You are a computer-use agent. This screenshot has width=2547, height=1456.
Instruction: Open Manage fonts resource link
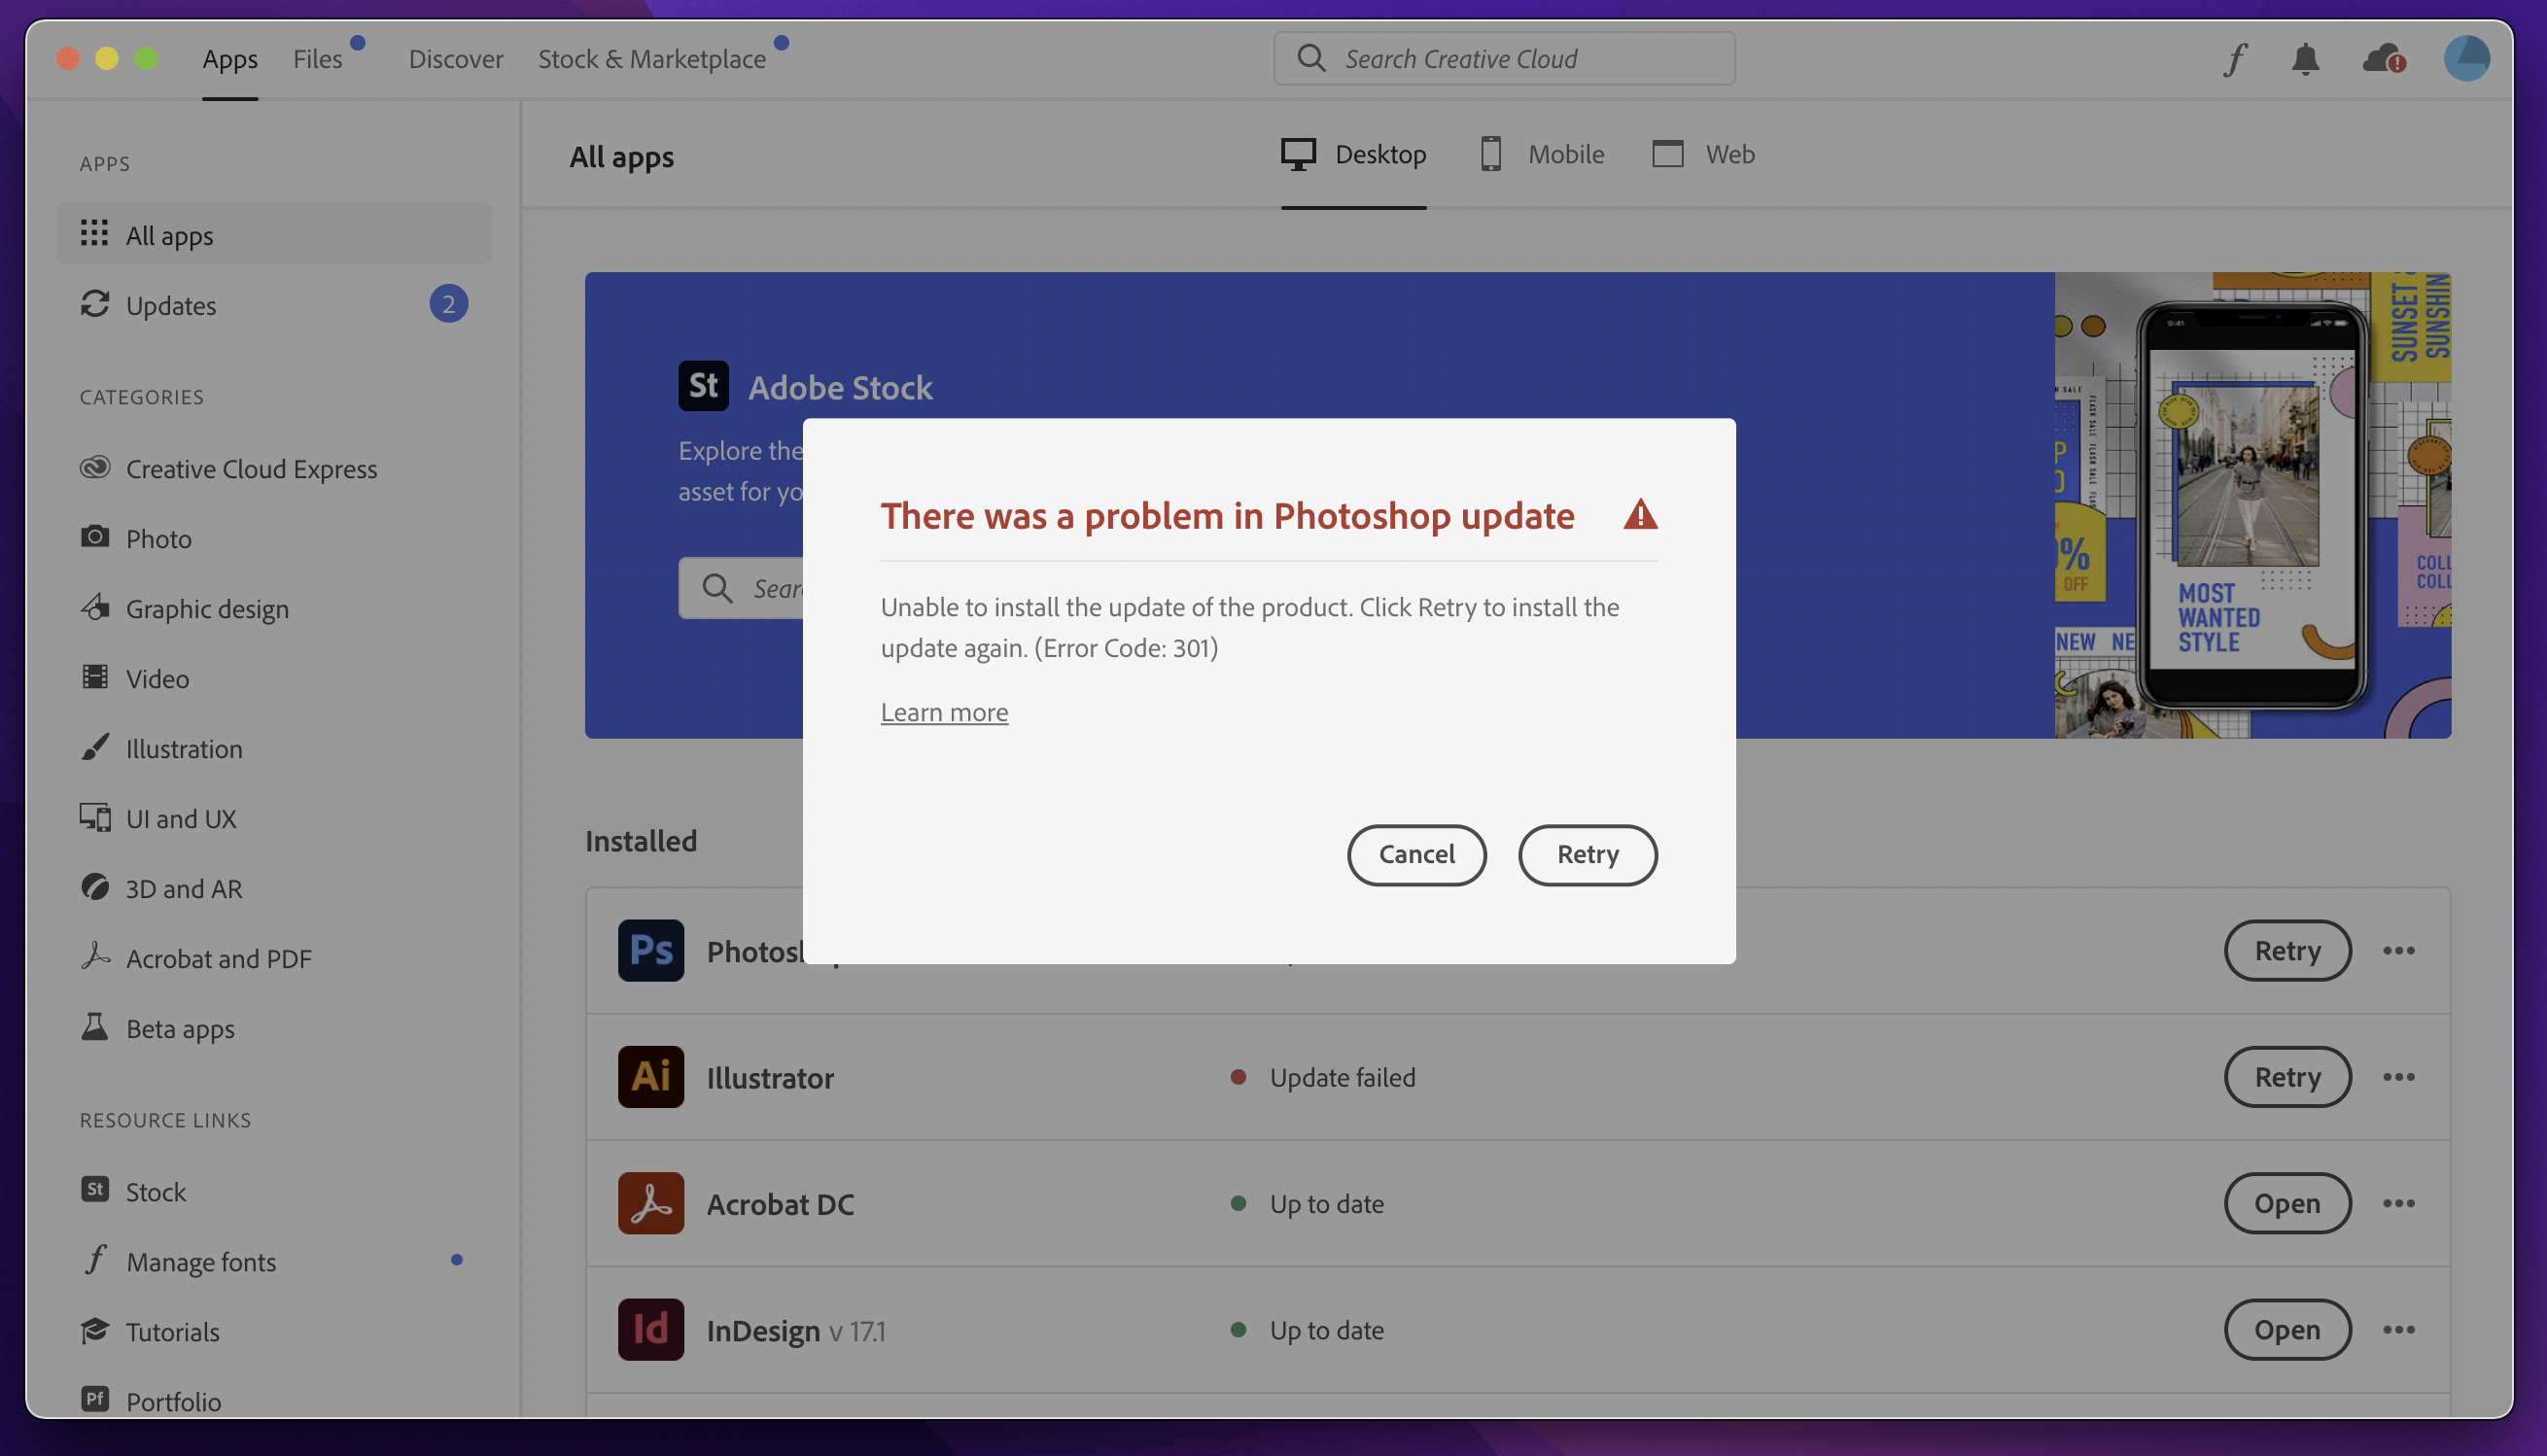click(x=274, y=1261)
